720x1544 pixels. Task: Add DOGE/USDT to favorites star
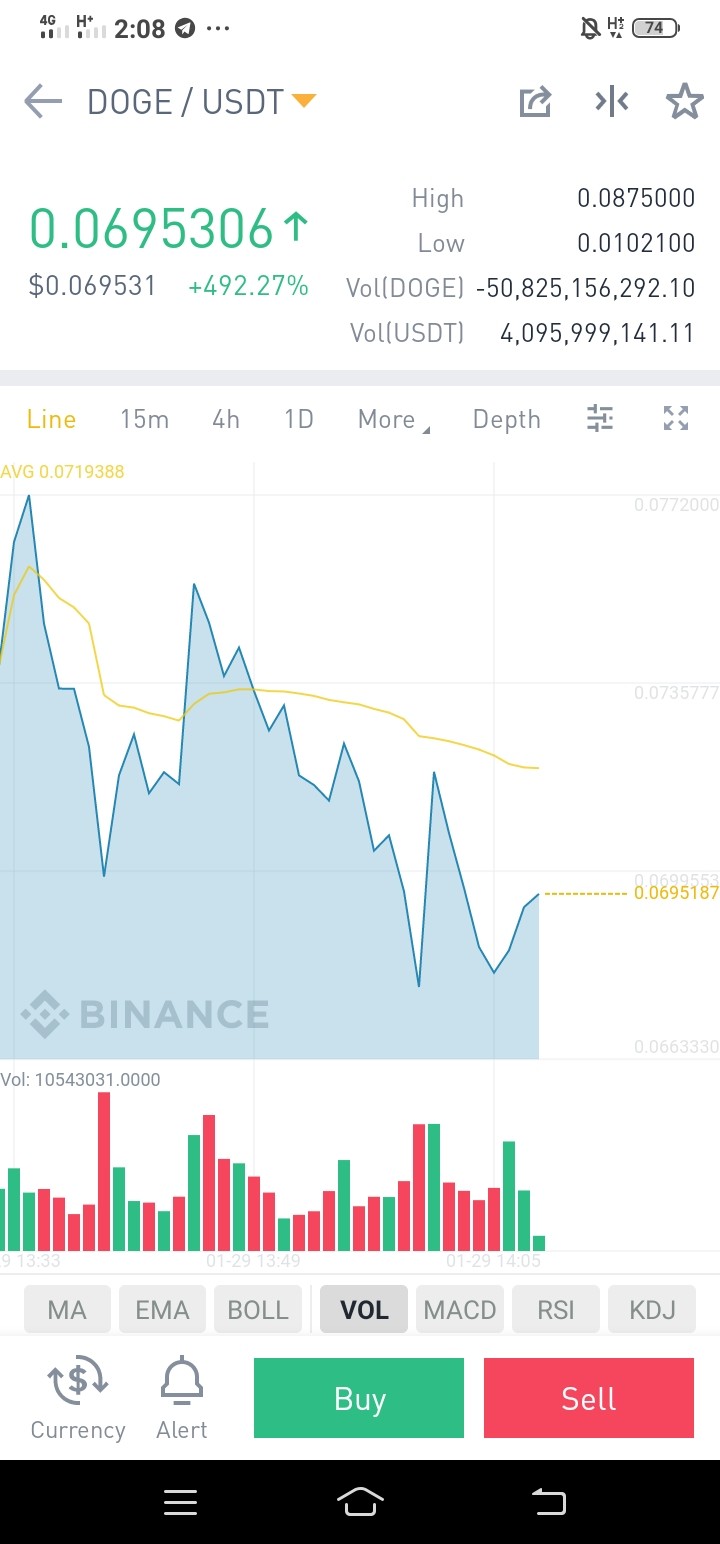tap(685, 102)
